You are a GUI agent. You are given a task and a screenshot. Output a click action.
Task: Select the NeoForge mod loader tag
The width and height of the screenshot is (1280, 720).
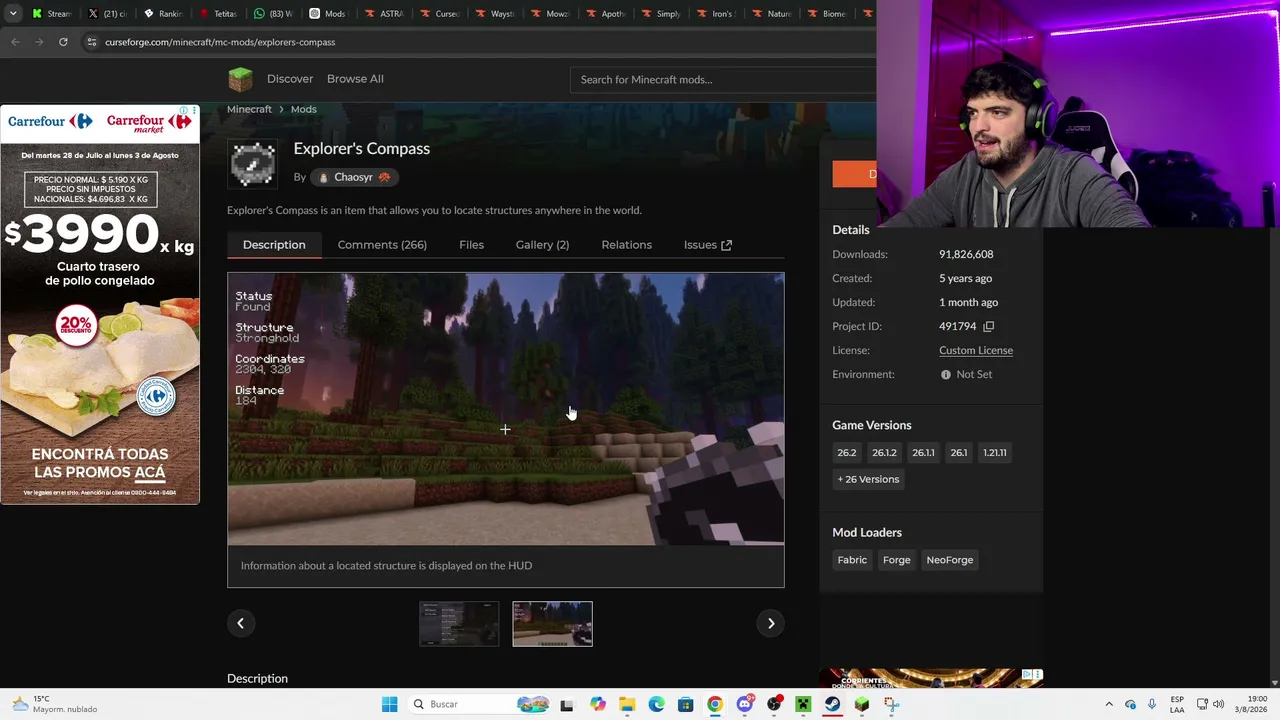coord(950,560)
